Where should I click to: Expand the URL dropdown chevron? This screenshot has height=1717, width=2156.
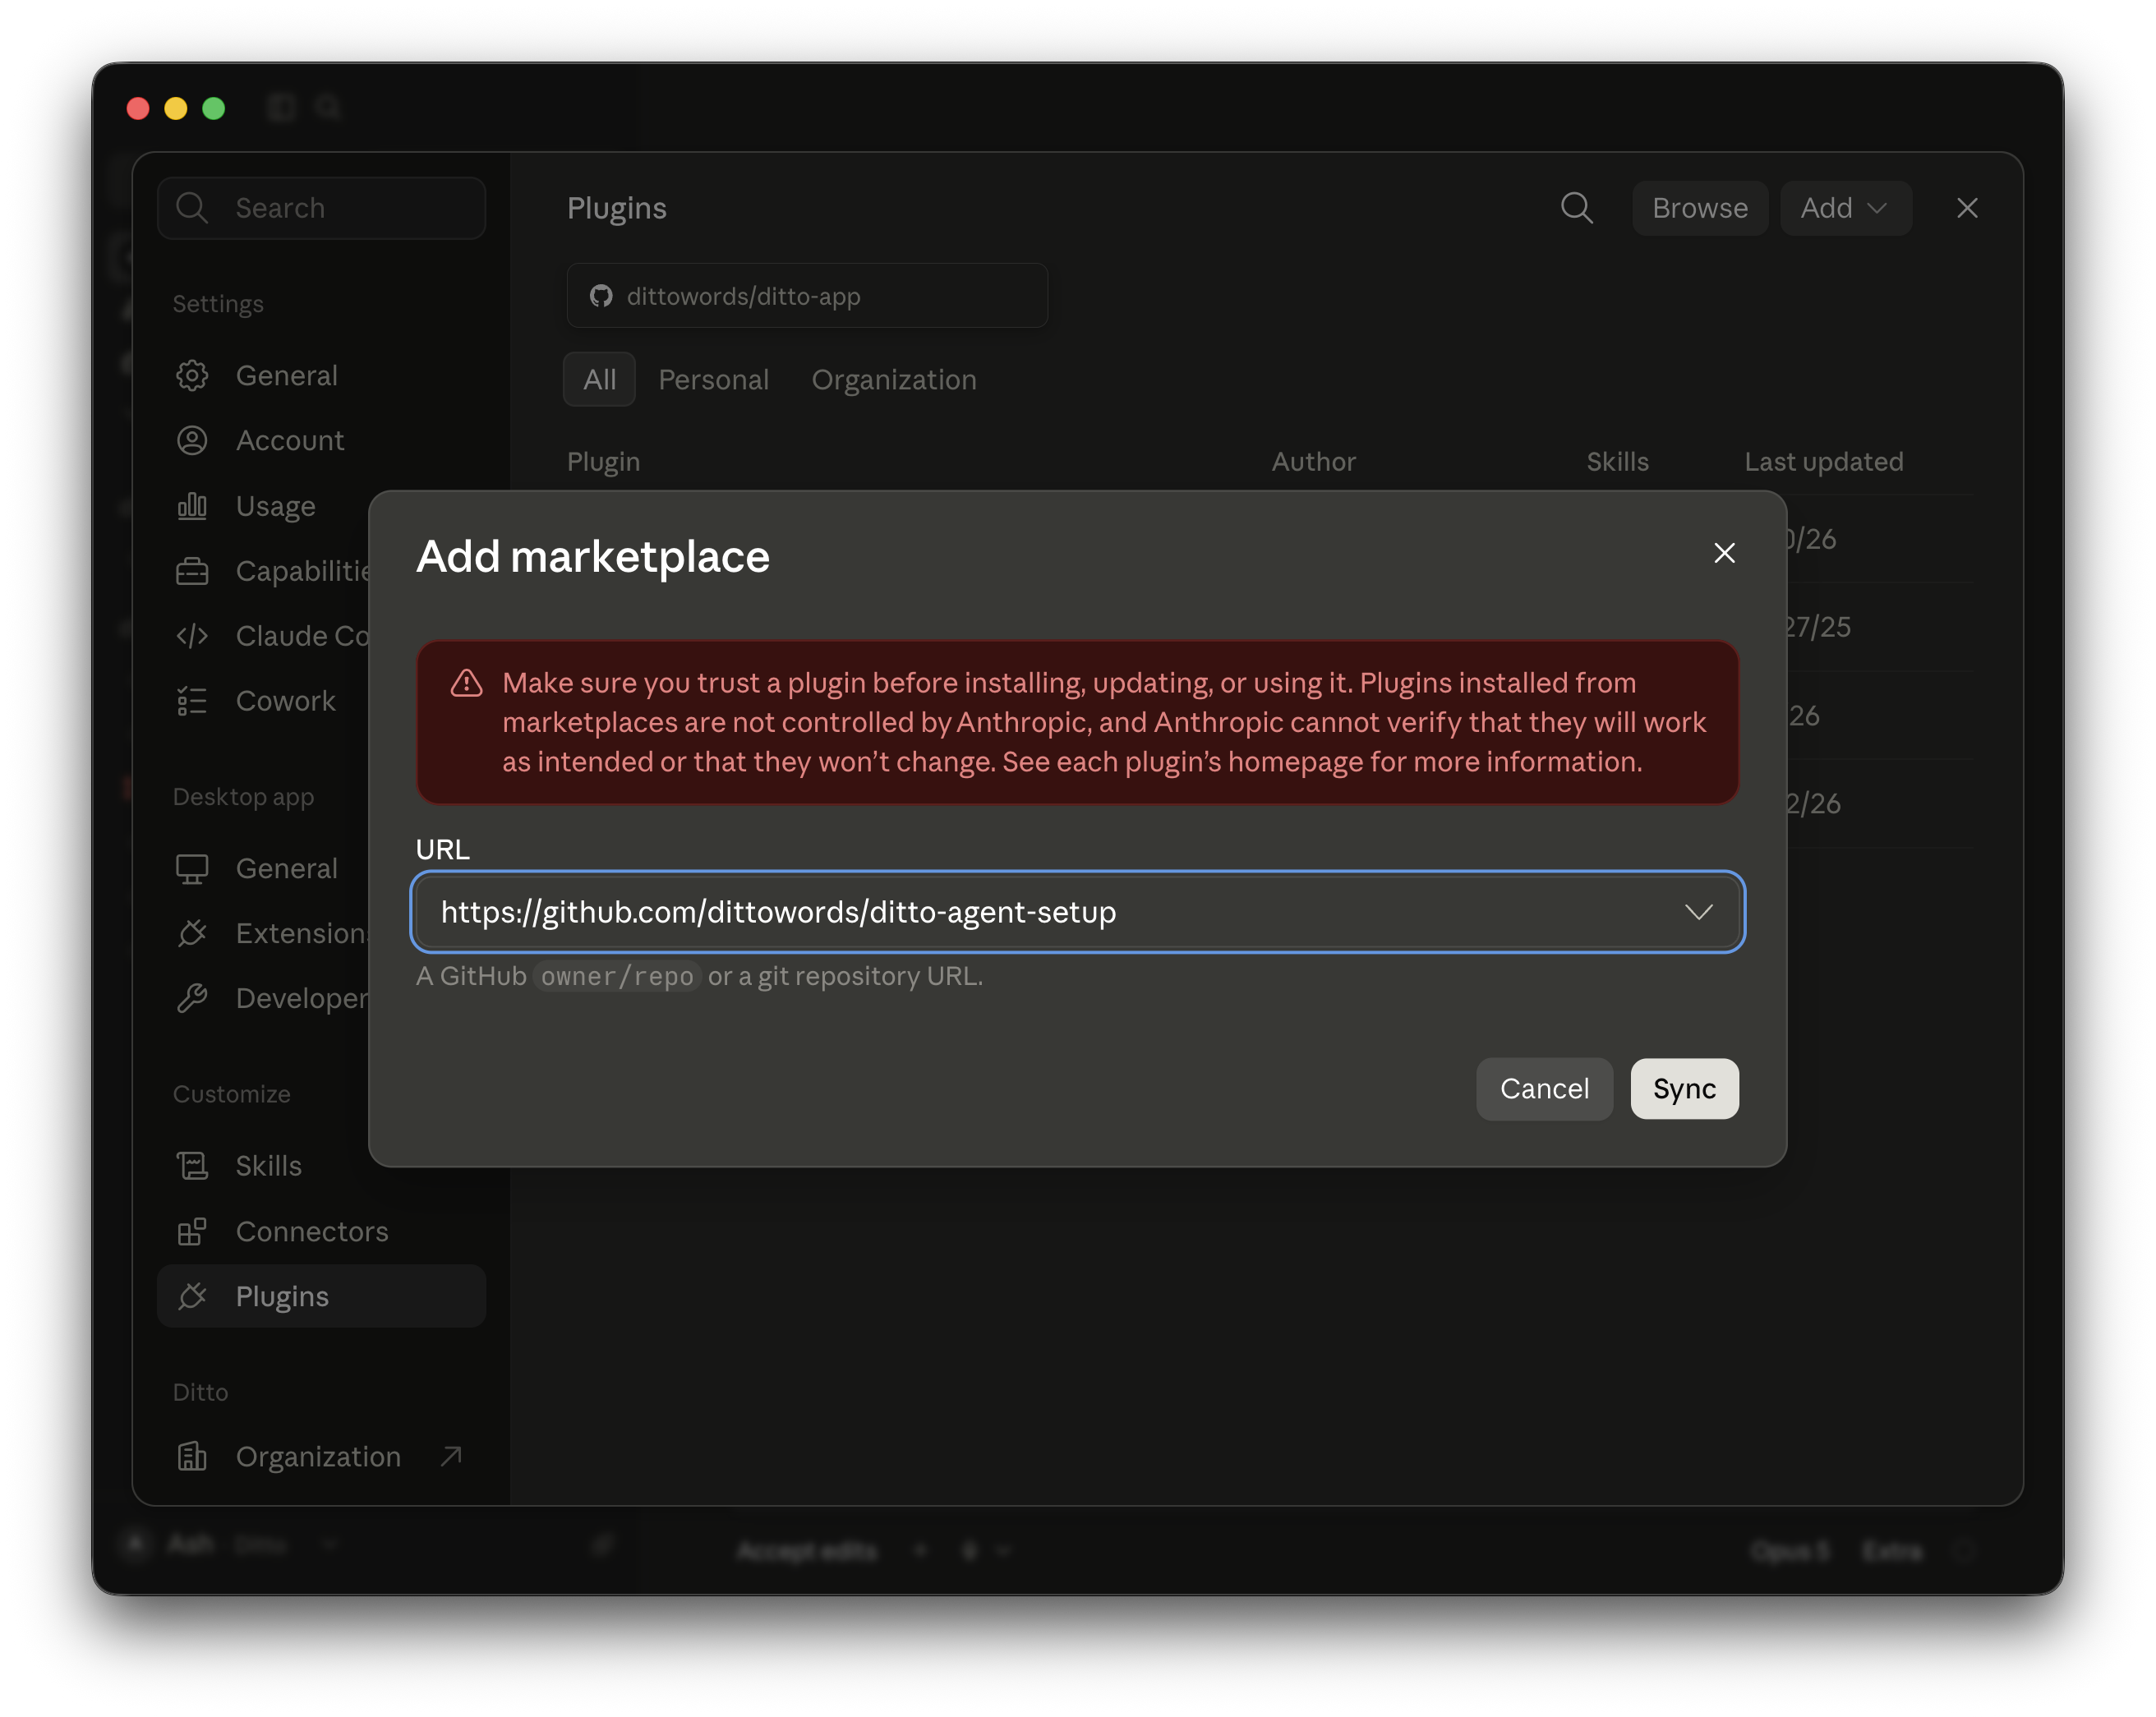coord(1699,912)
